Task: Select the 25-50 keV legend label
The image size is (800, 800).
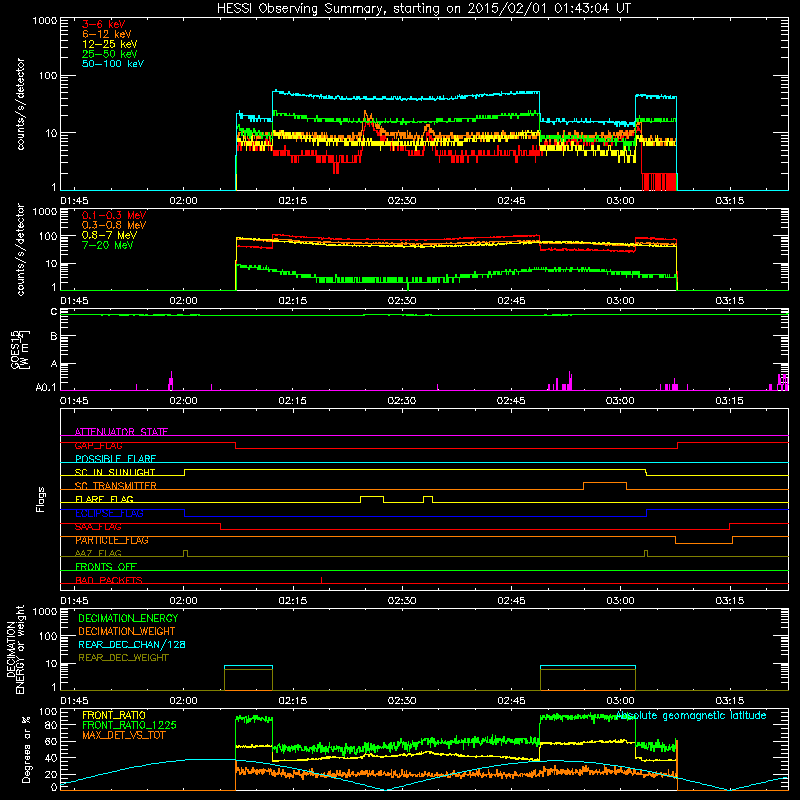Action: pyautogui.click(x=110, y=54)
